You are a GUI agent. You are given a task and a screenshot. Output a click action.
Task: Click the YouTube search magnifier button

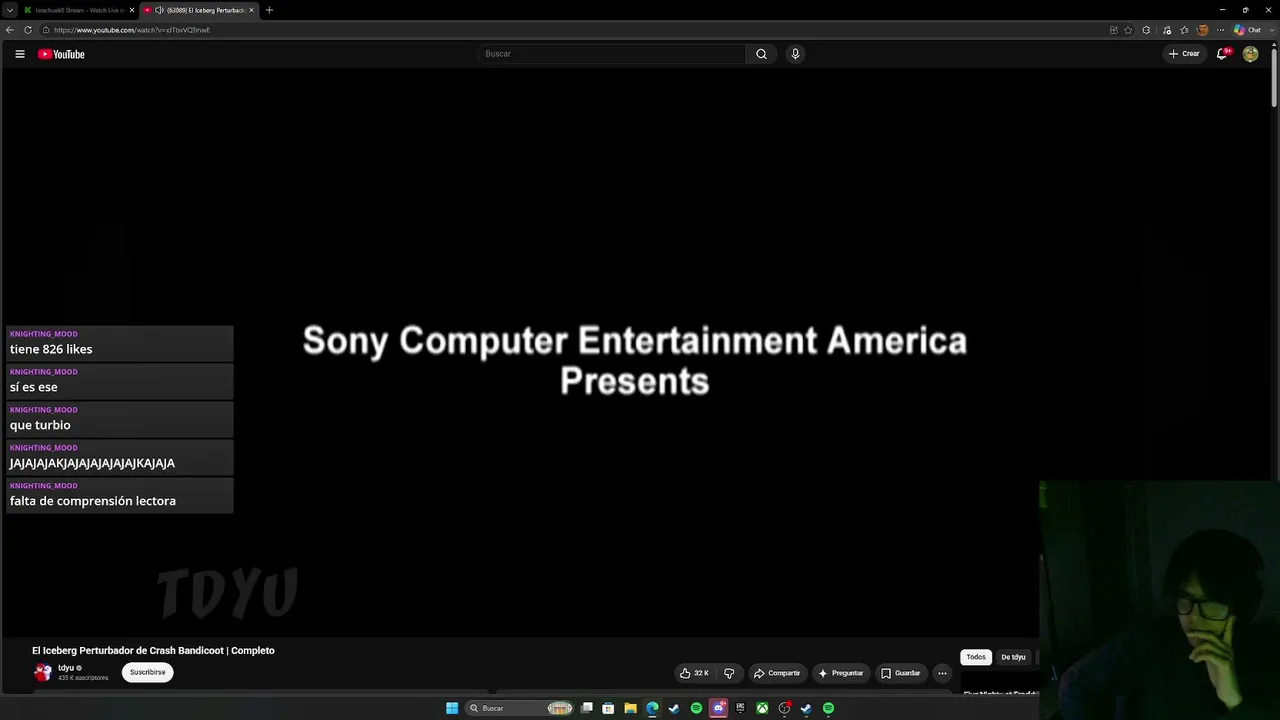tap(761, 54)
